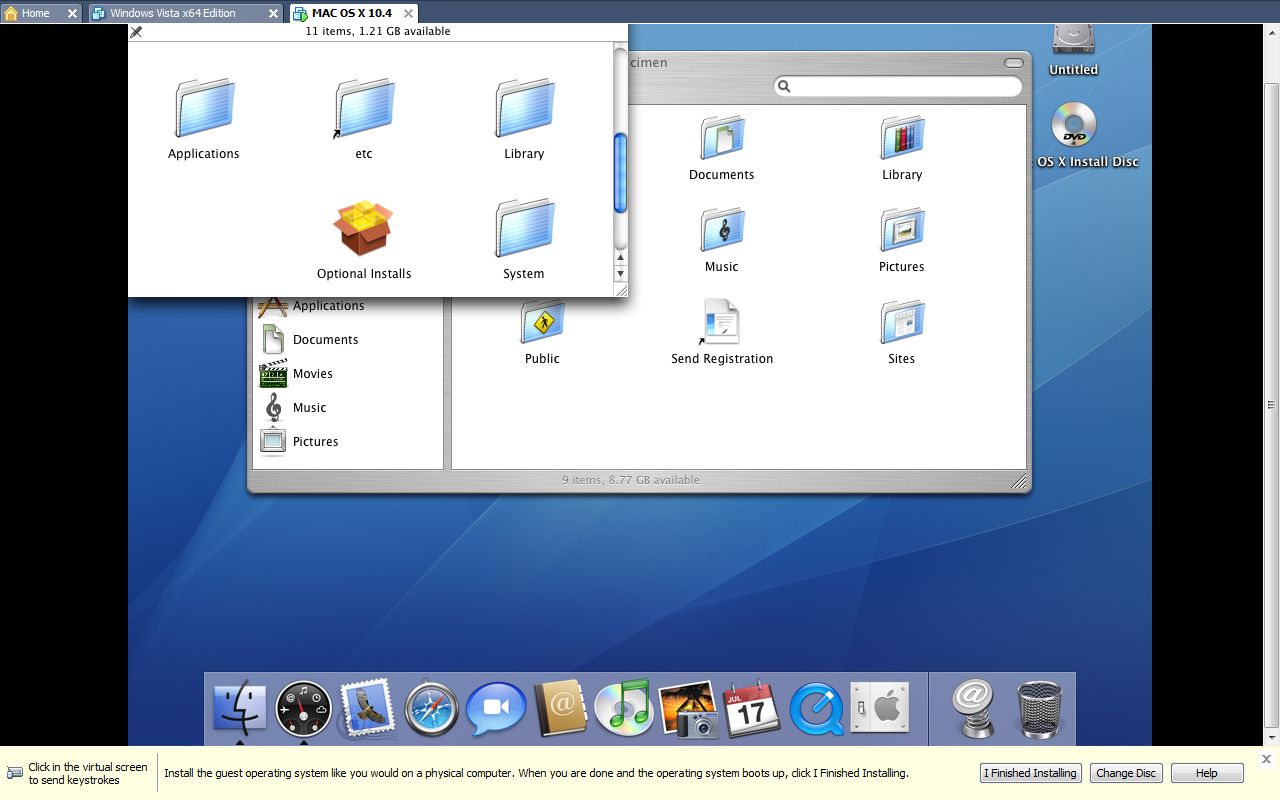Launch iPhoto from the Dock
1280x800 pixels.
pos(688,709)
